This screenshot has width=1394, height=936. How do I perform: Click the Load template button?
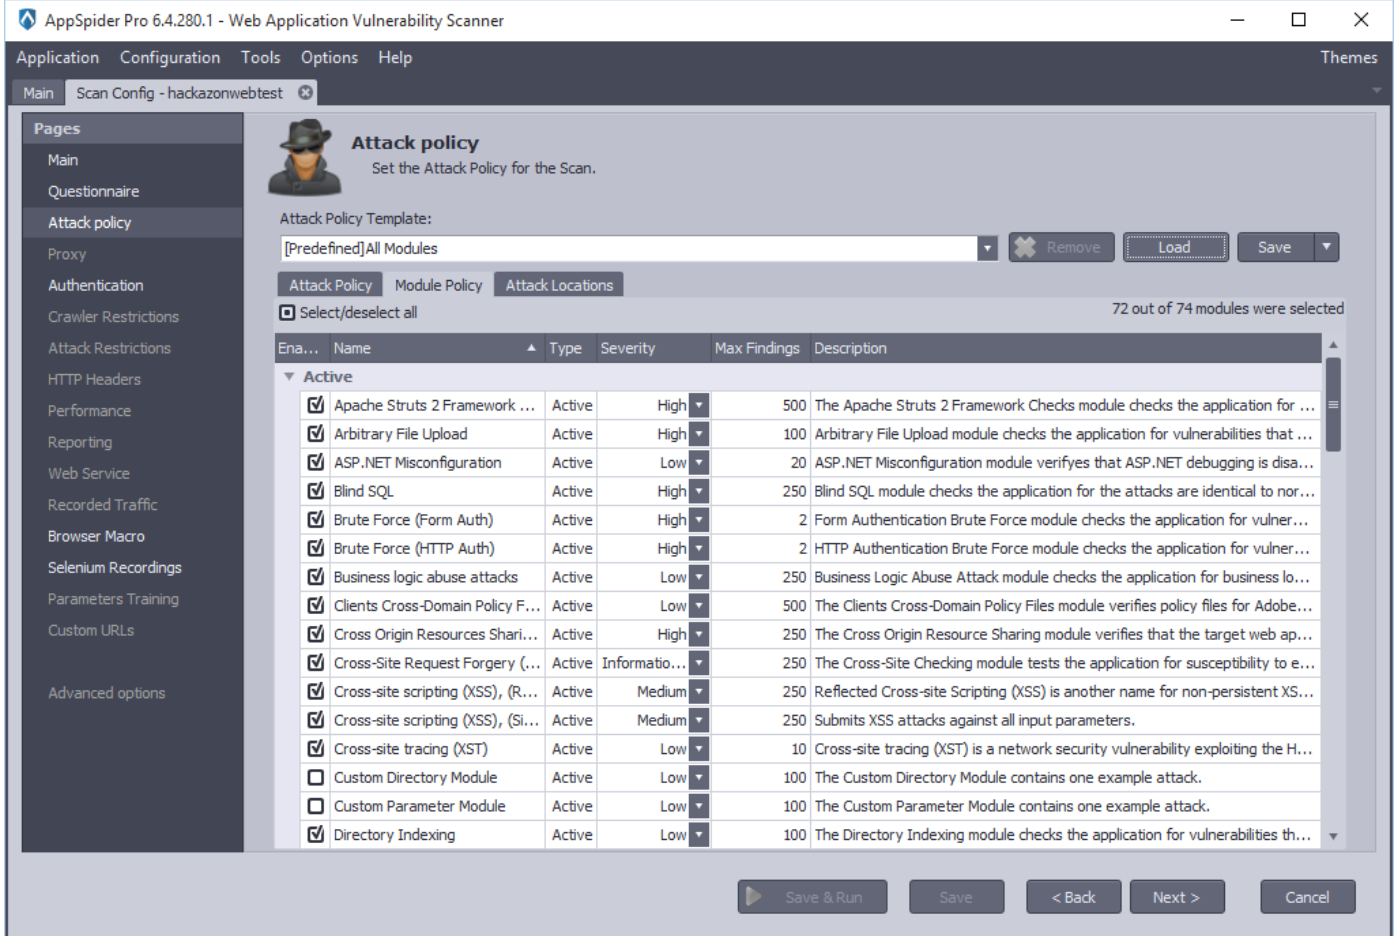tap(1175, 247)
